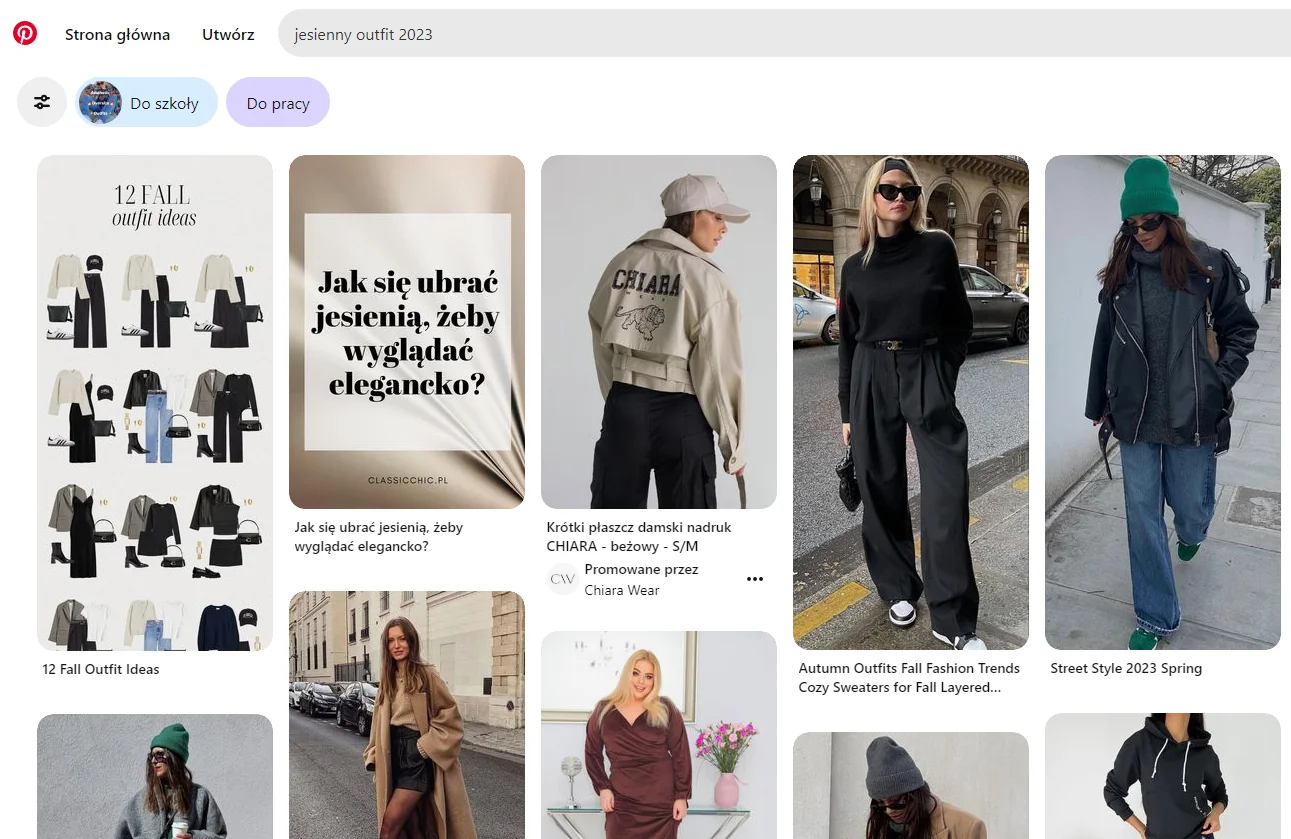The width and height of the screenshot is (1291, 839).
Task: Select the 'Do pracy' filter chip
Action: [278, 103]
